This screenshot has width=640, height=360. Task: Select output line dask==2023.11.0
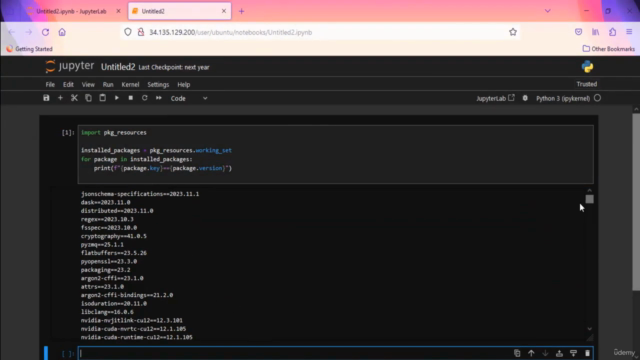click(106, 202)
